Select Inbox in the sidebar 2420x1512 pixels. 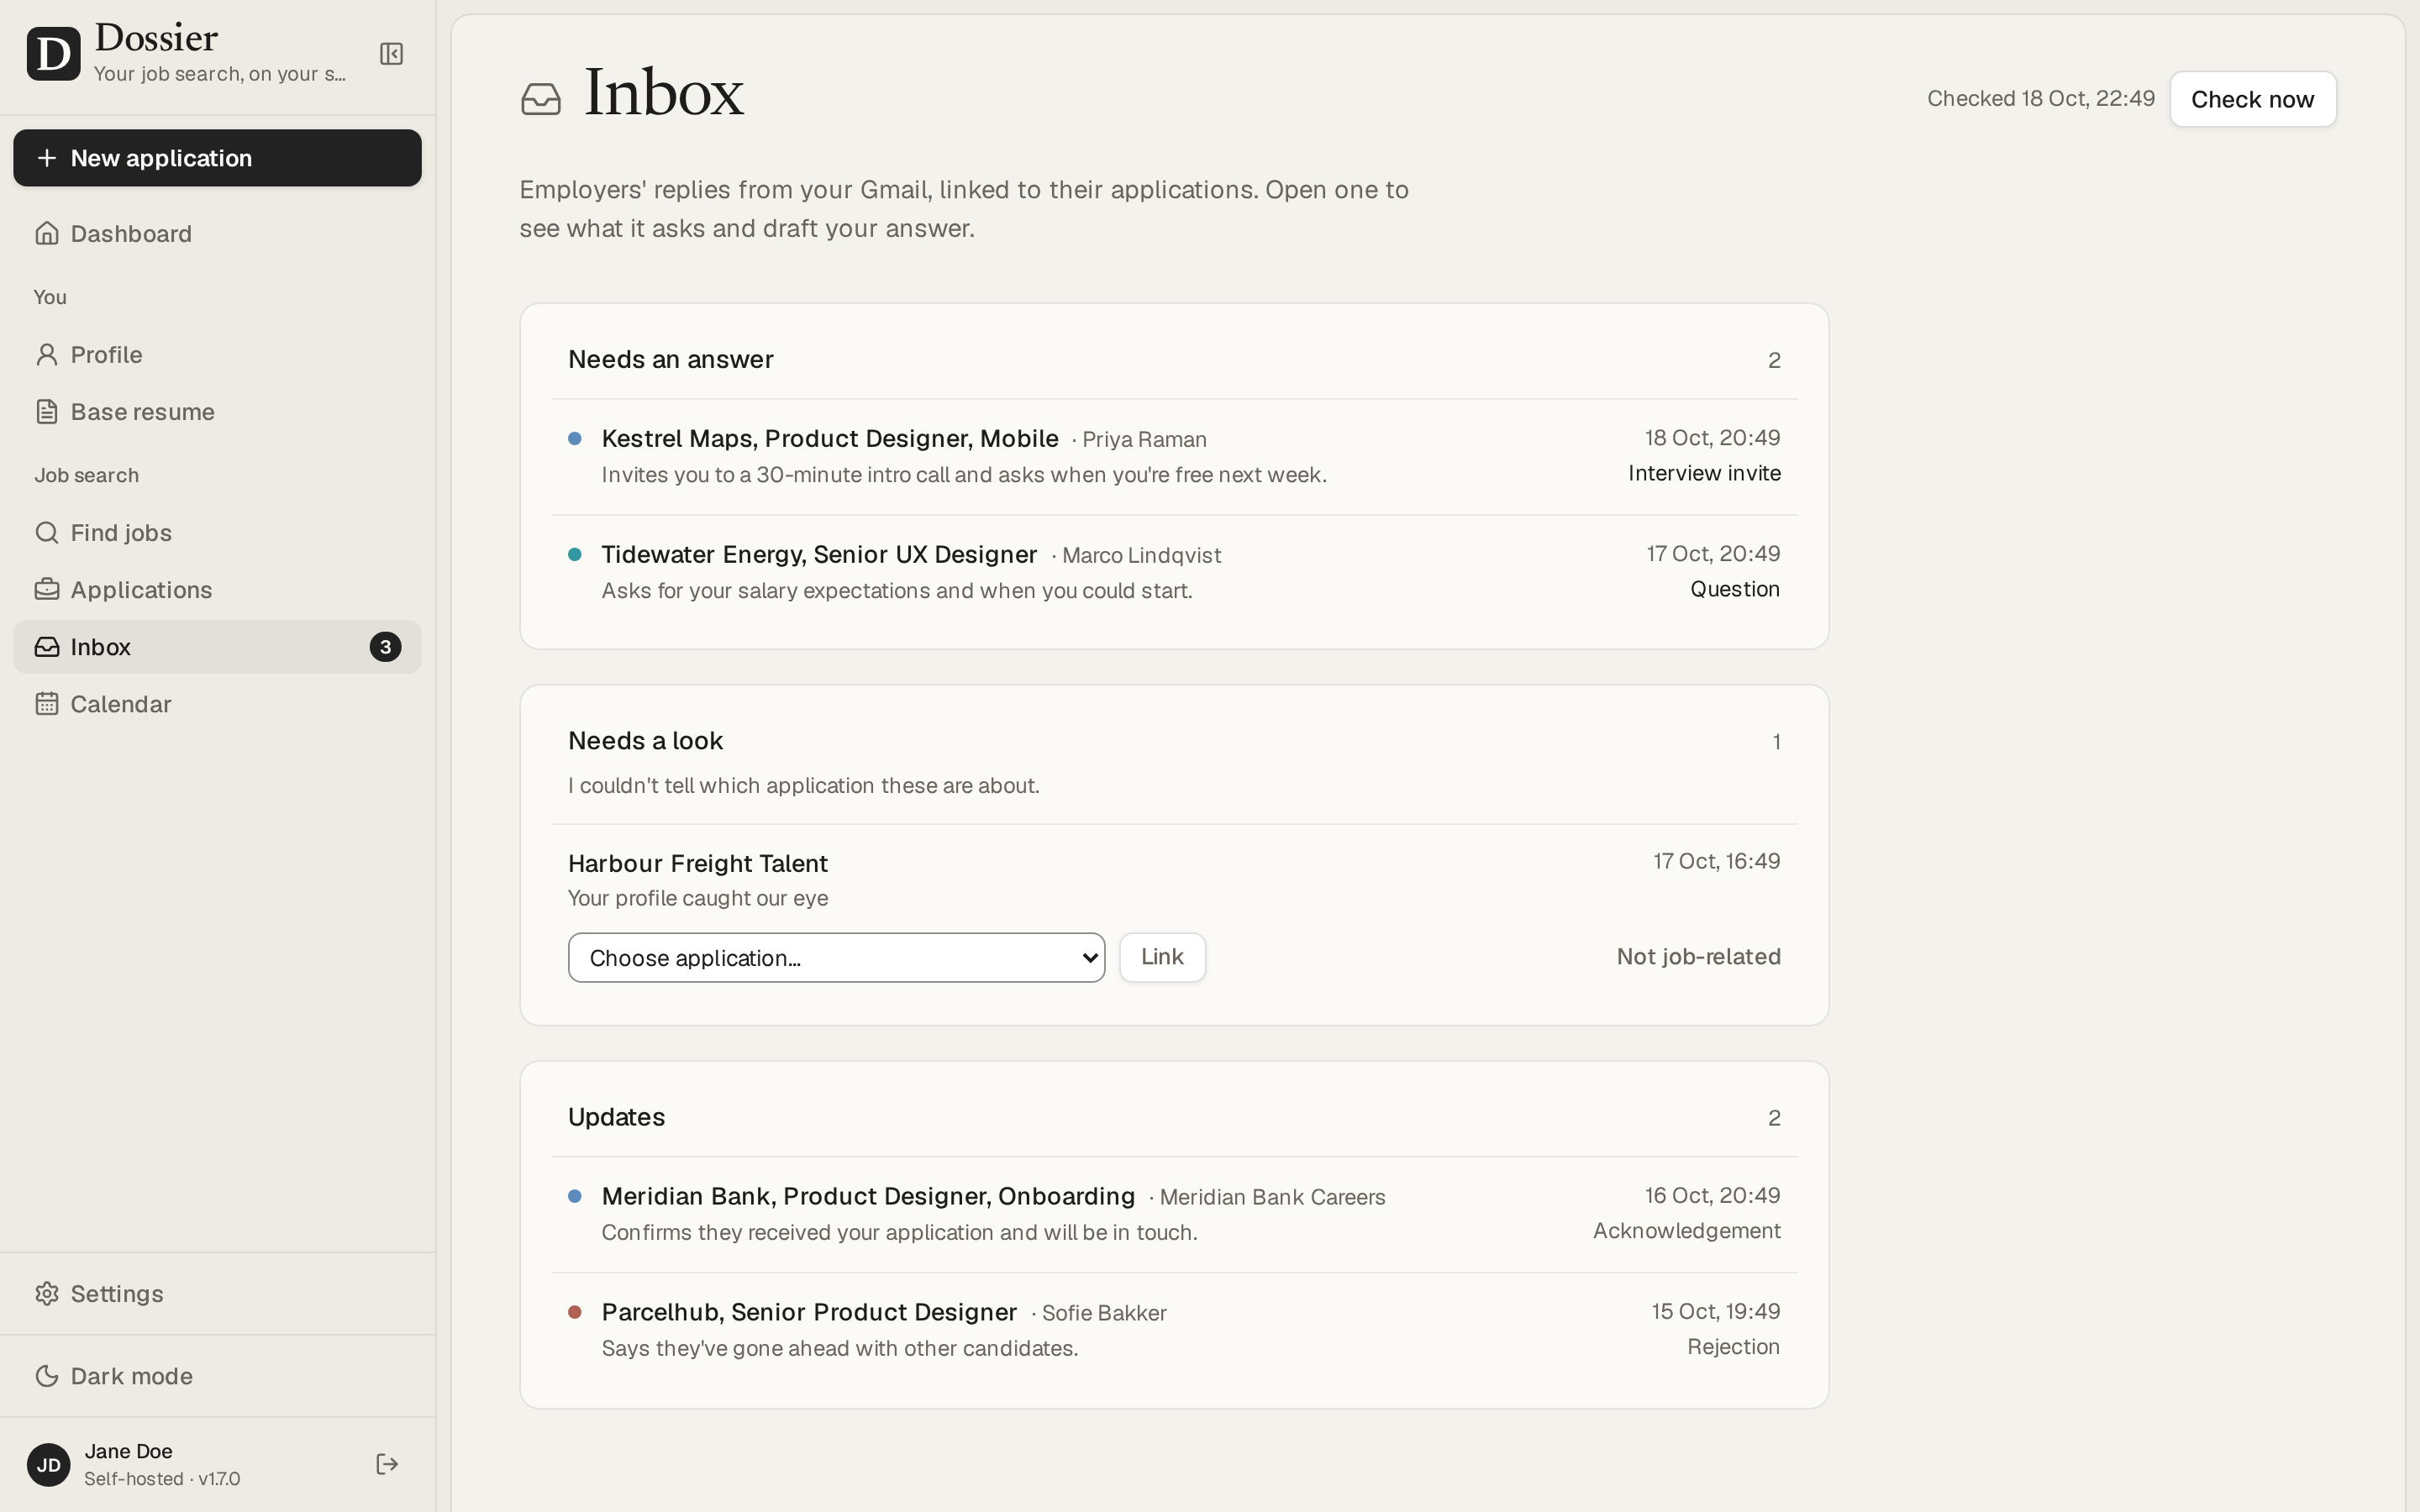coord(217,646)
